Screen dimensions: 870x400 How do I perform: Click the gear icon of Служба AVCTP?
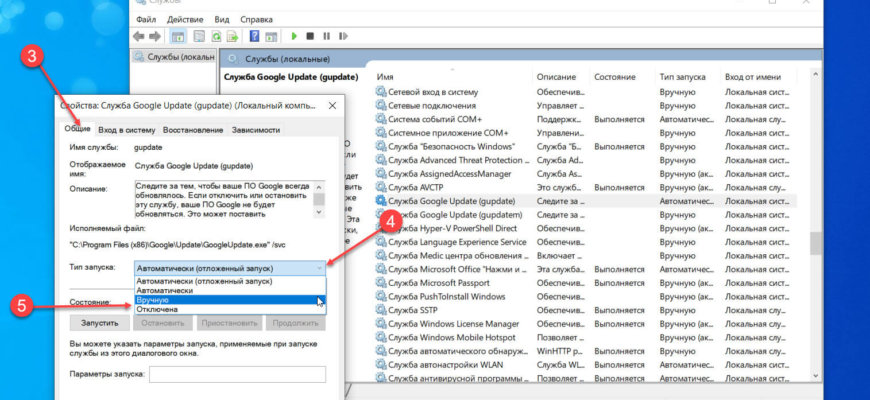(381, 187)
